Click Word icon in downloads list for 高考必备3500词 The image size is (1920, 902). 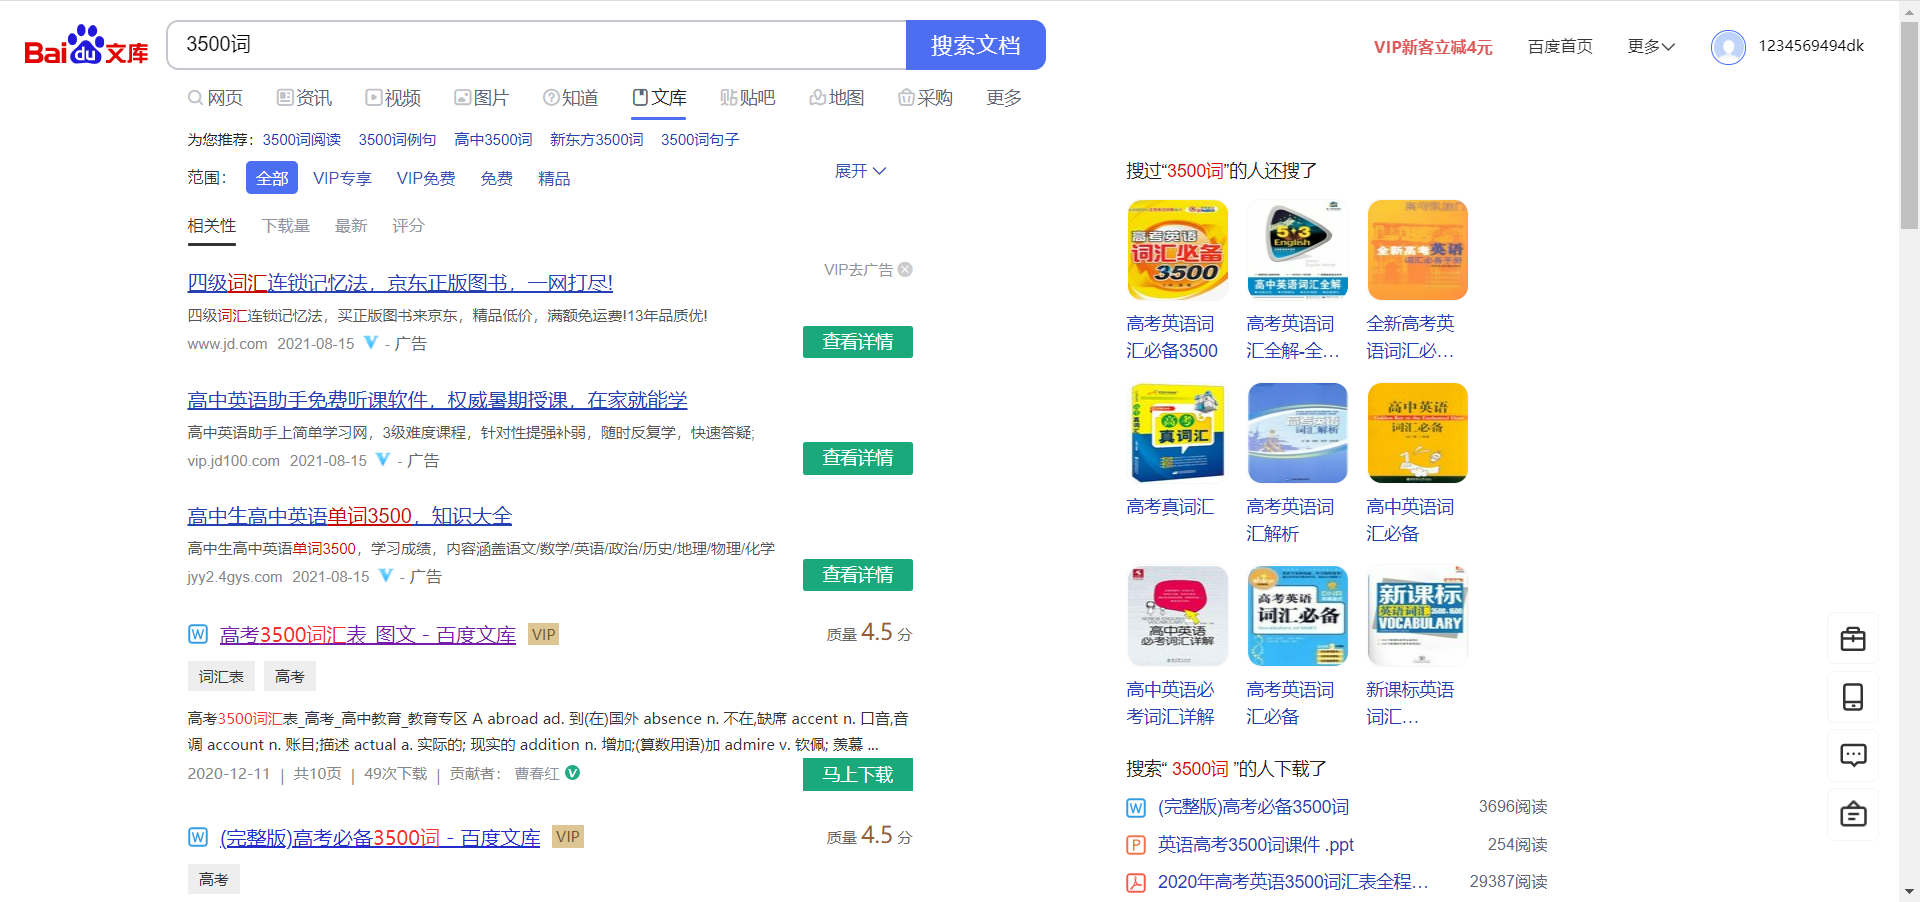(1136, 807)
